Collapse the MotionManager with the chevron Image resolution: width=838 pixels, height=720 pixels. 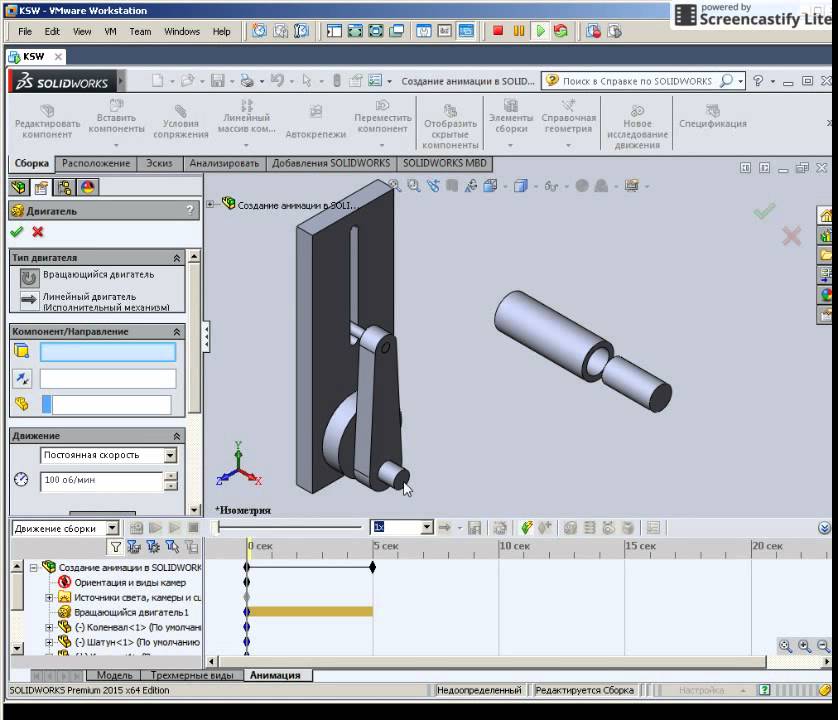coord(824,528)
